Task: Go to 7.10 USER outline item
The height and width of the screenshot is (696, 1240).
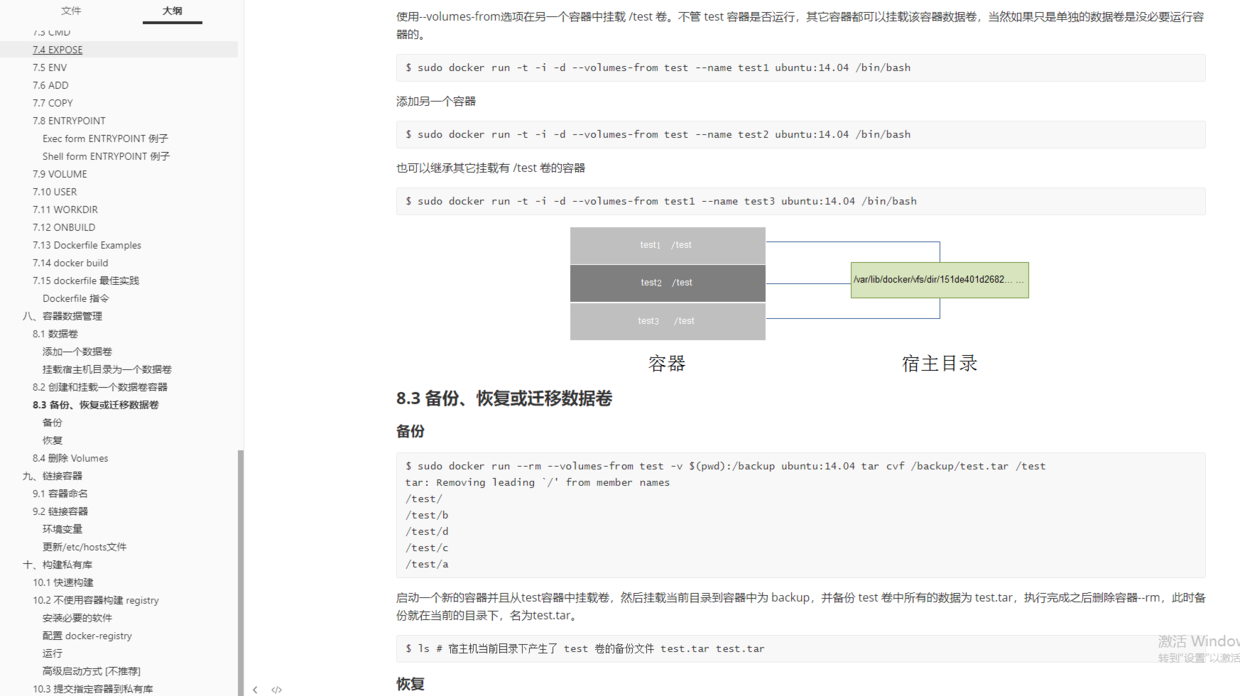Action: pos(54,192)
